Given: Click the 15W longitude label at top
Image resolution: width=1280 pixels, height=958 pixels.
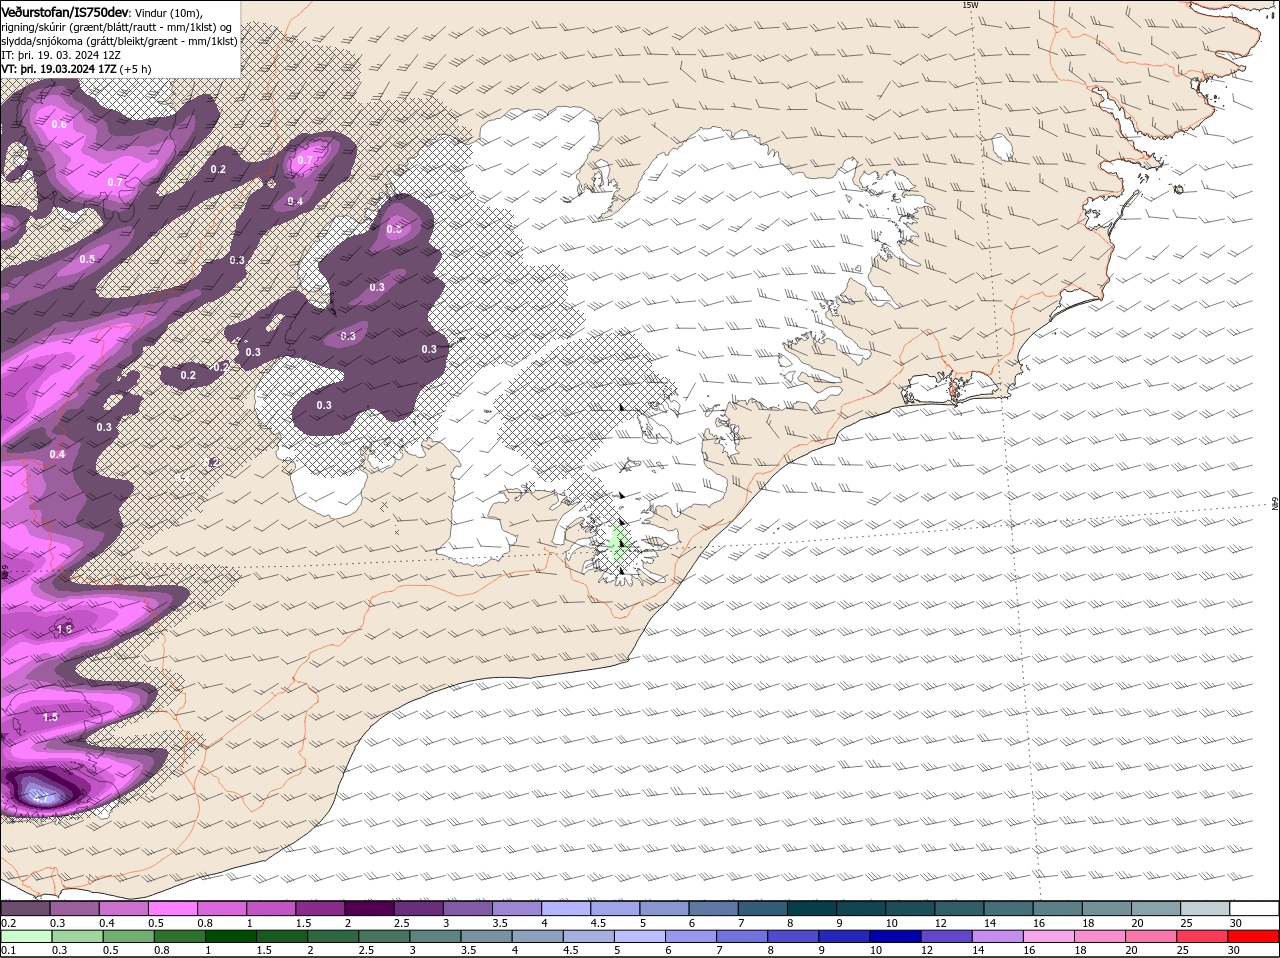Looking at the screenshot, I should point(969,5).
